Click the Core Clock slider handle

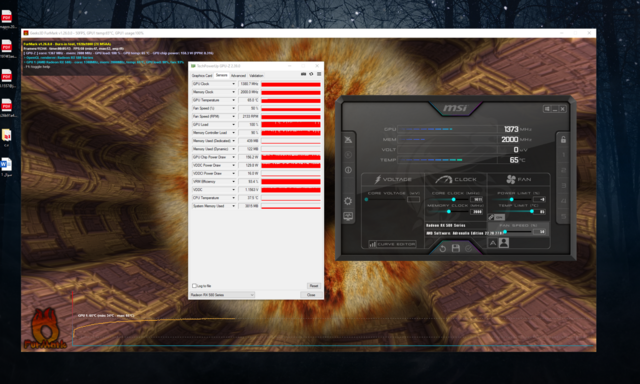point(453,200)
